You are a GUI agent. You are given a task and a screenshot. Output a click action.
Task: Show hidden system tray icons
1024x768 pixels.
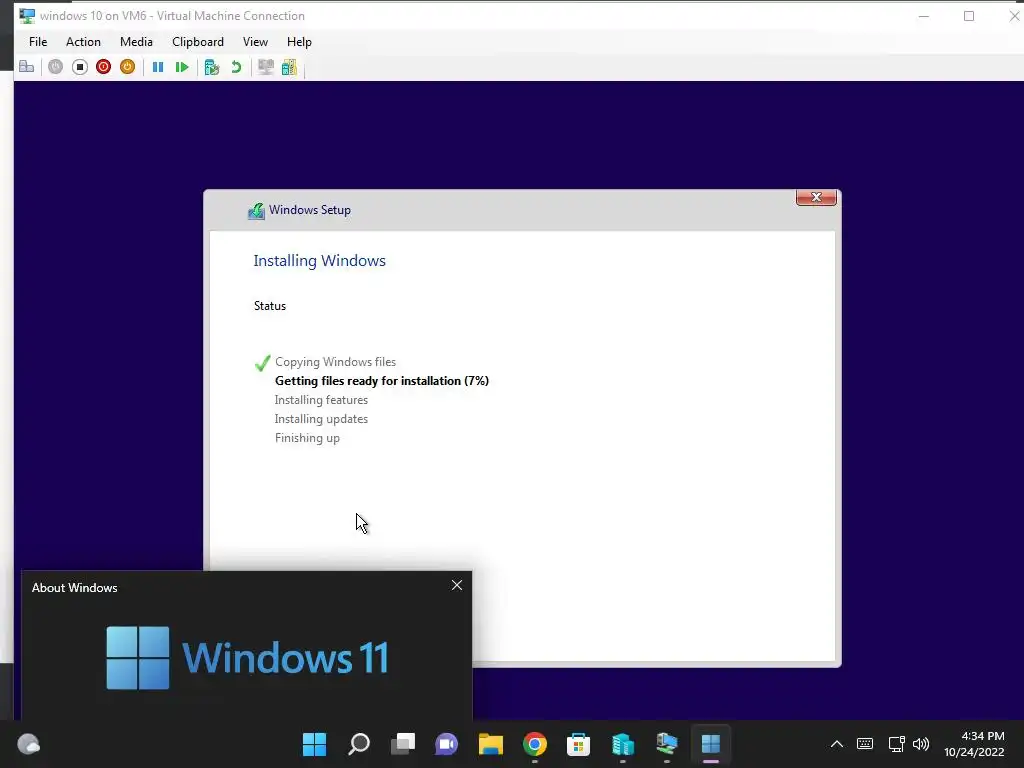pyautogui.click(x=837, y=744)
